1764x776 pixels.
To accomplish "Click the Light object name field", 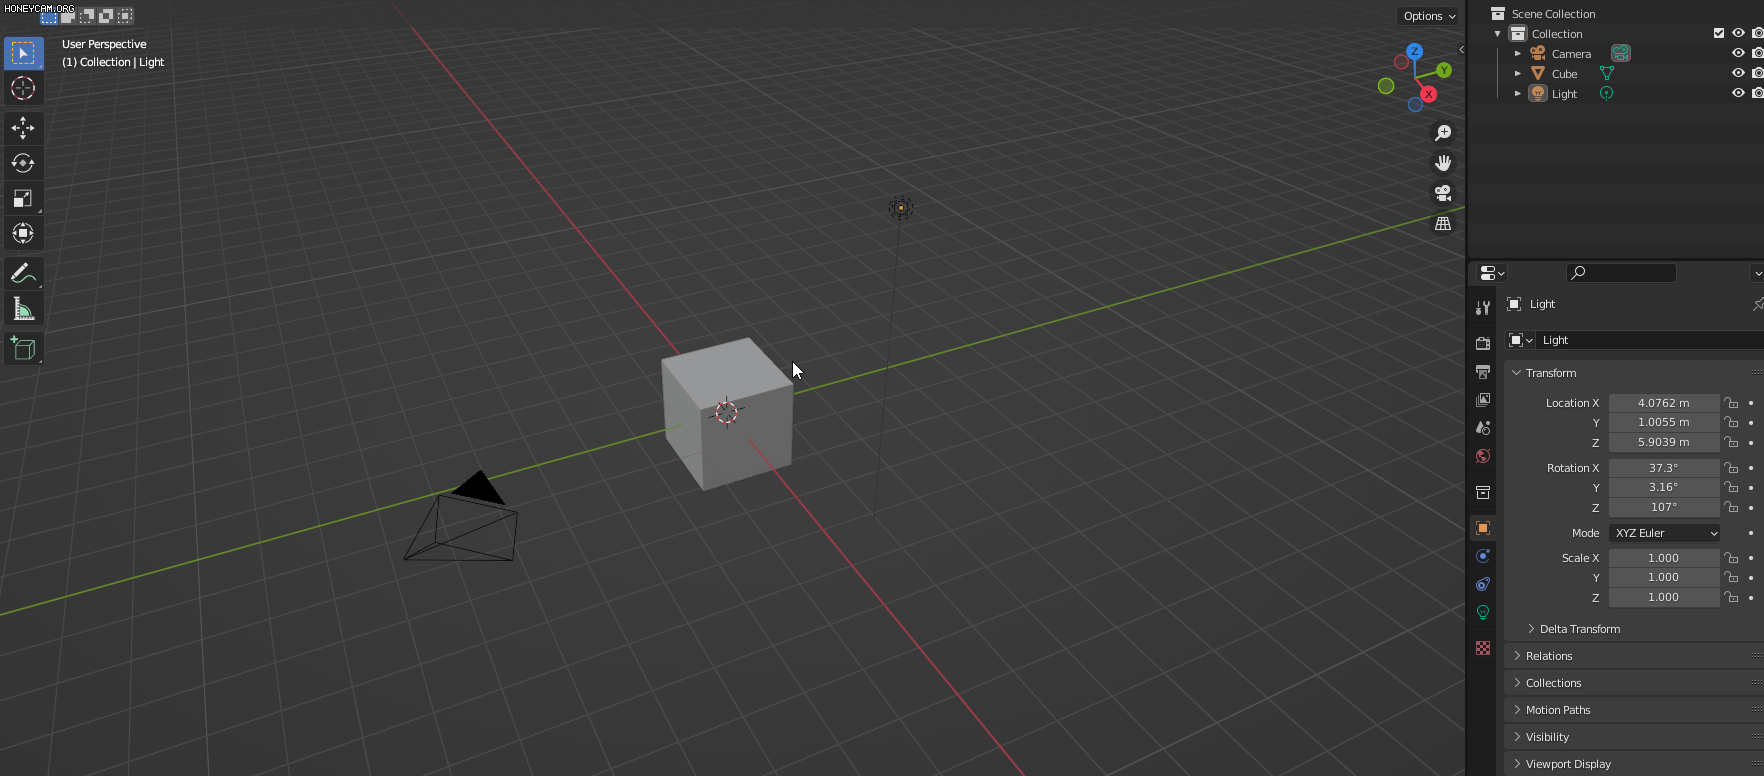I will coord(1651,340).
